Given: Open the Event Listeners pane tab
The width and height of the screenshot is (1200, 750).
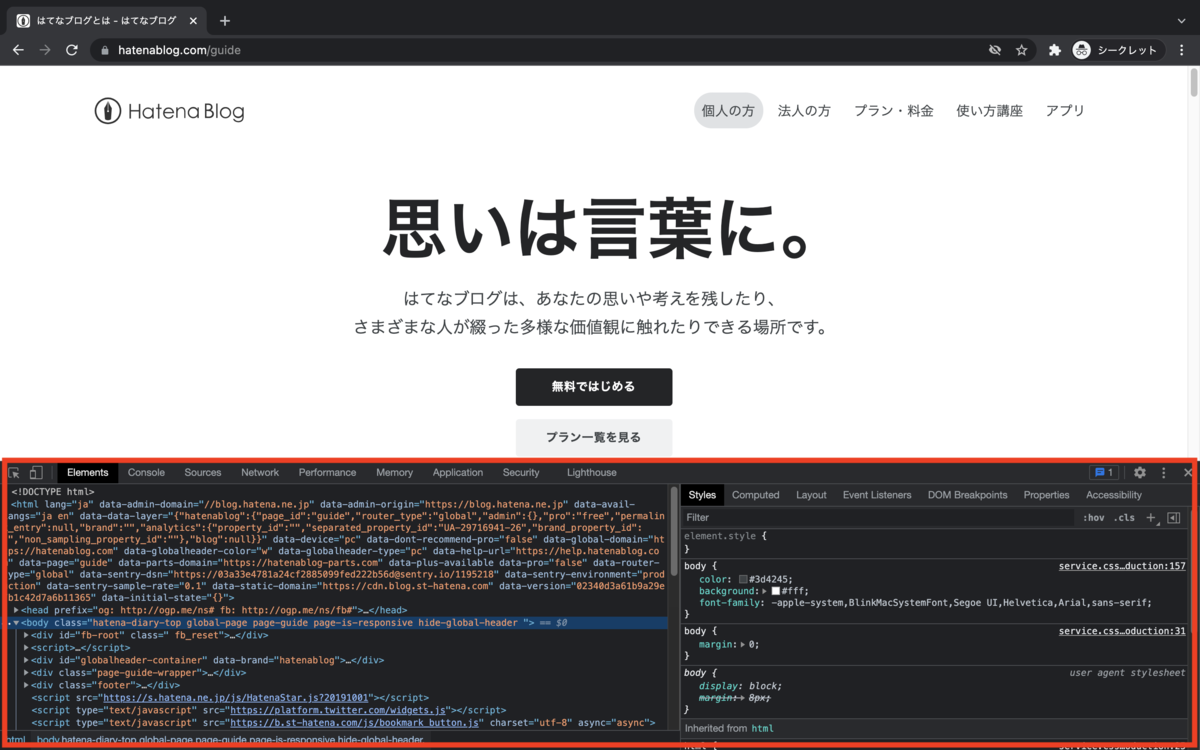Looking at the screenshot, I should pos(877,495).
